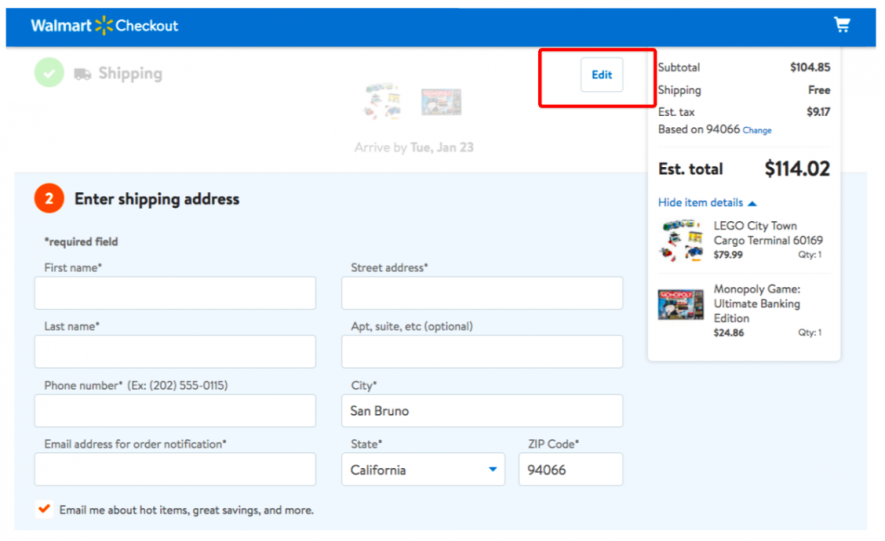
Task: Click the order notification email address field
Action: [175, 469]
